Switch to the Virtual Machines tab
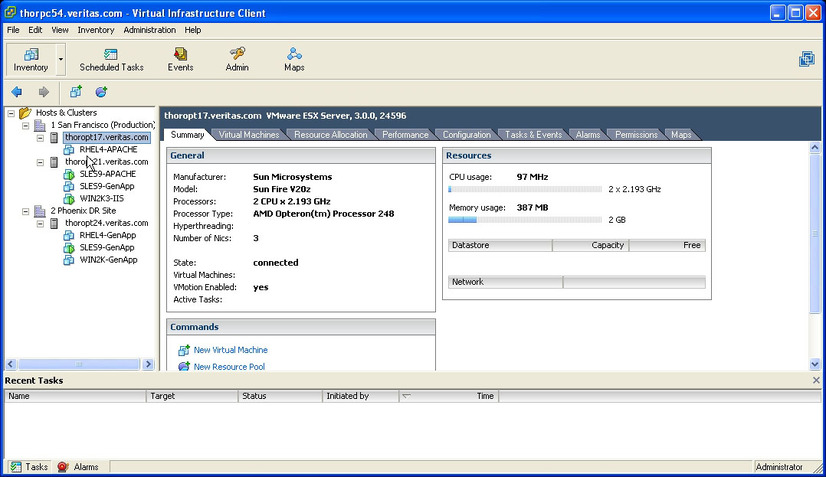The image size is (826, 477). pyautogui.click(x=249, y=135)
